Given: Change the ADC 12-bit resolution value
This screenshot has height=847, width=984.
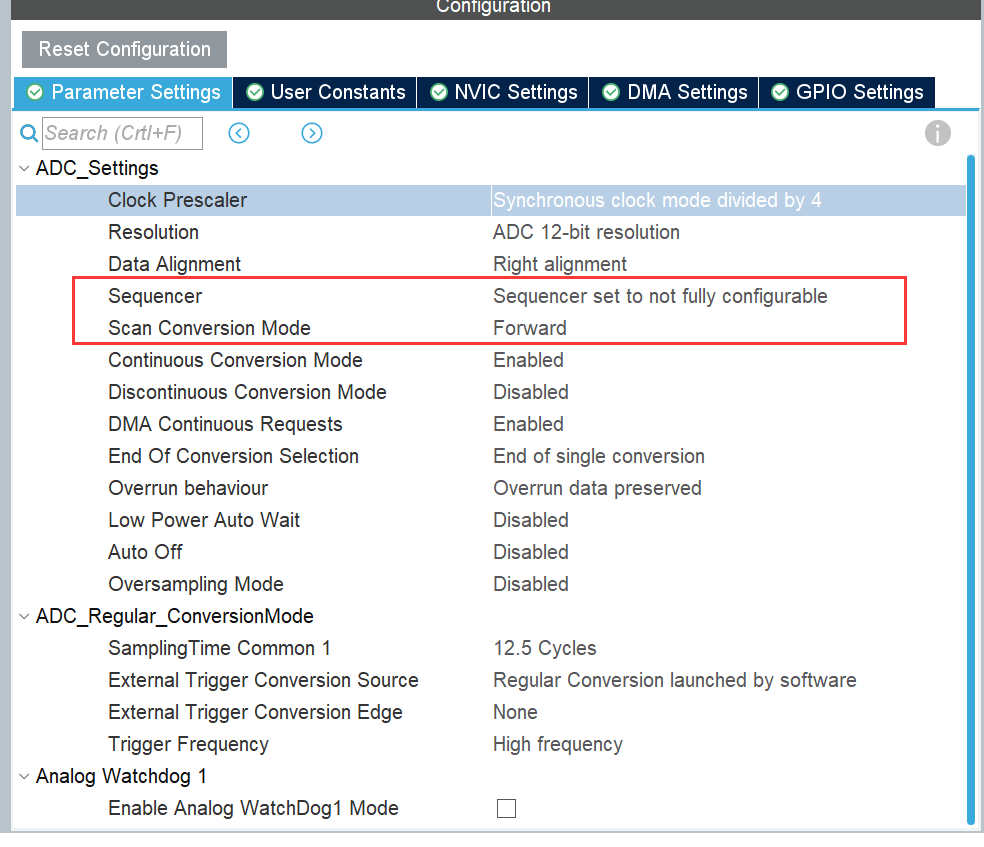Looking at the screenshot, I should [x=586, y=232].
